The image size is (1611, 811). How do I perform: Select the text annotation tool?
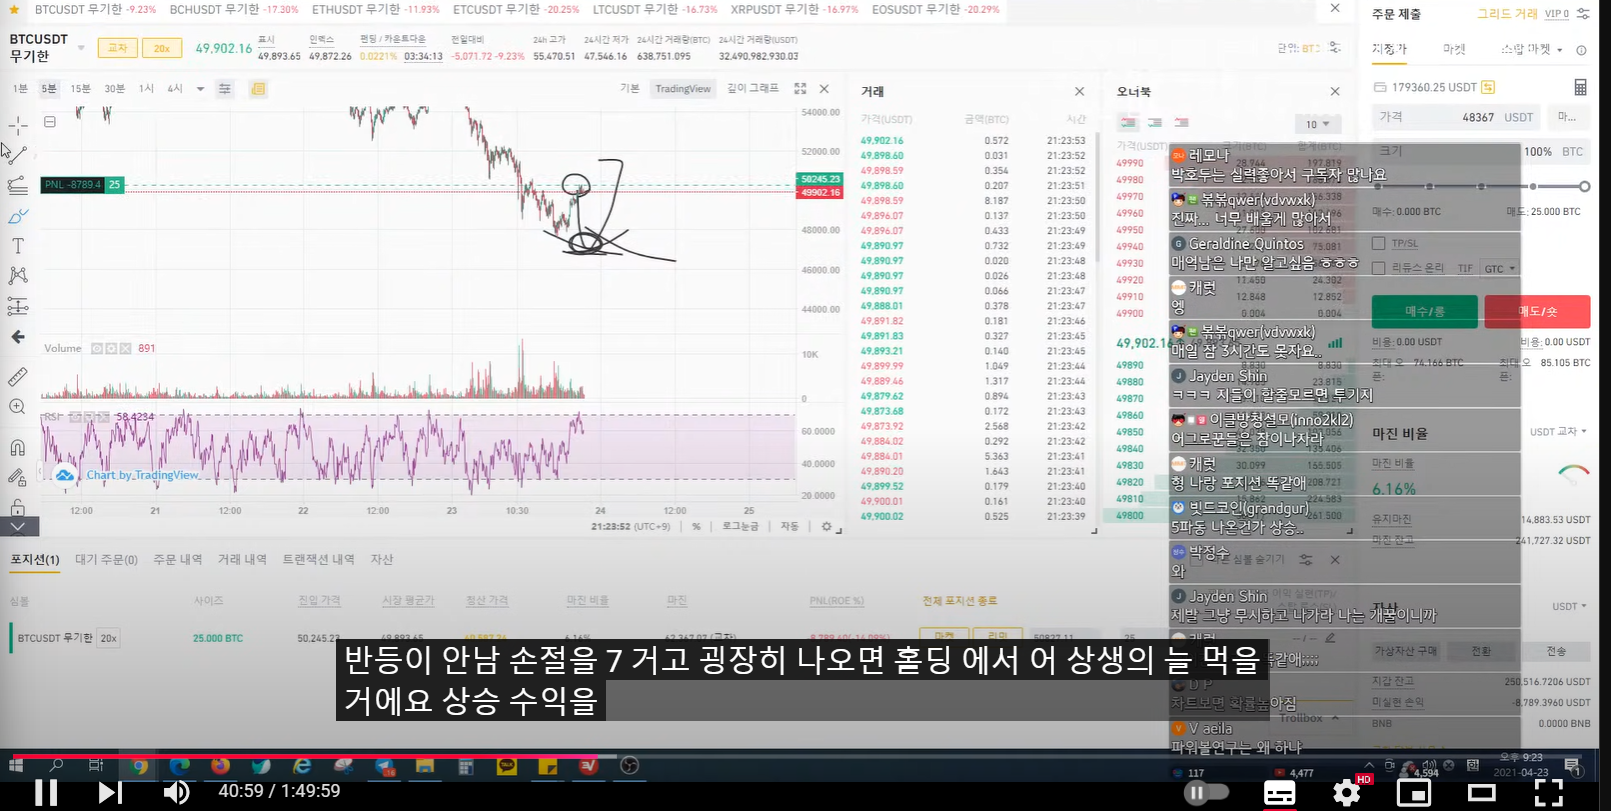[x=18, y=246]
